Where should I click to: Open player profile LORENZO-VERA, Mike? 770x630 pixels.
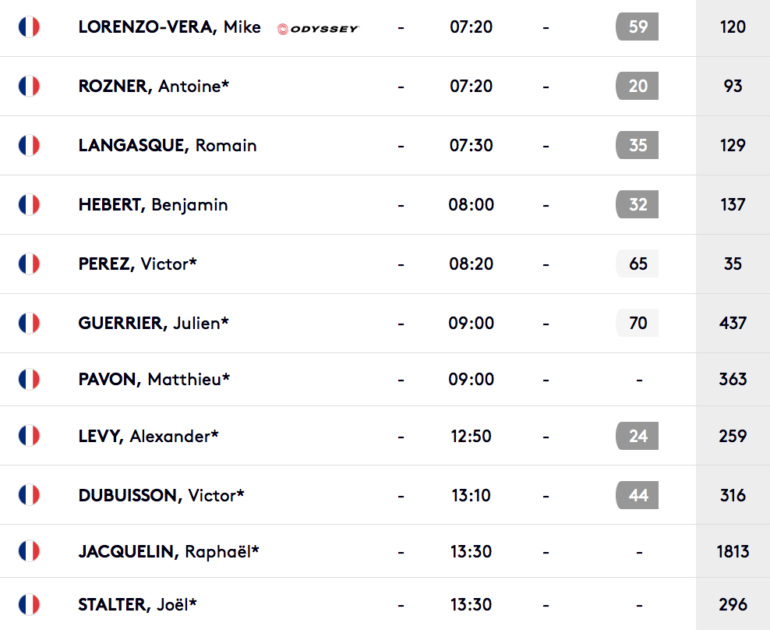point(169,27)
